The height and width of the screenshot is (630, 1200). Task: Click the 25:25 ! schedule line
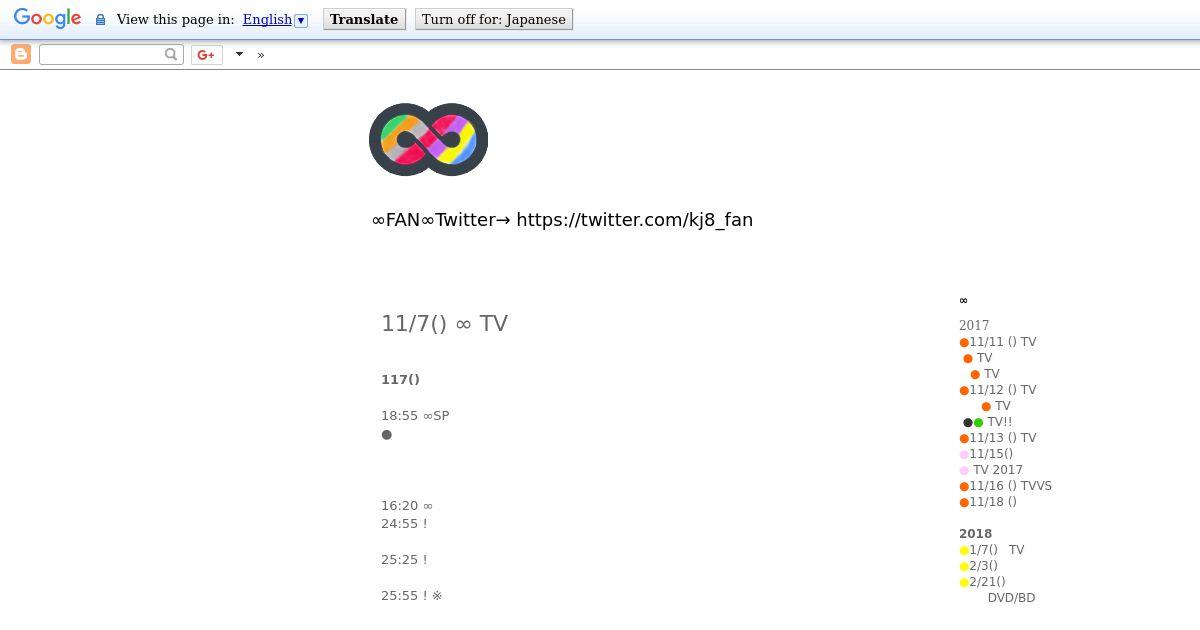click(404, 560)
